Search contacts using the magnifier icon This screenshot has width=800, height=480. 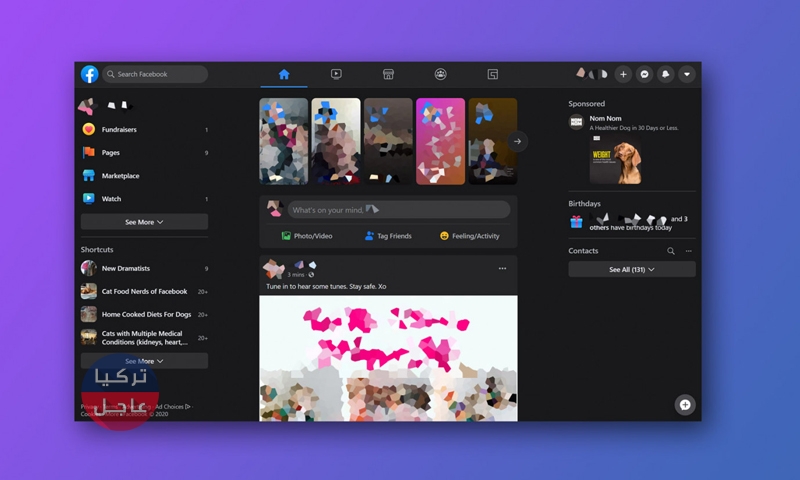[x=671, y=251]
